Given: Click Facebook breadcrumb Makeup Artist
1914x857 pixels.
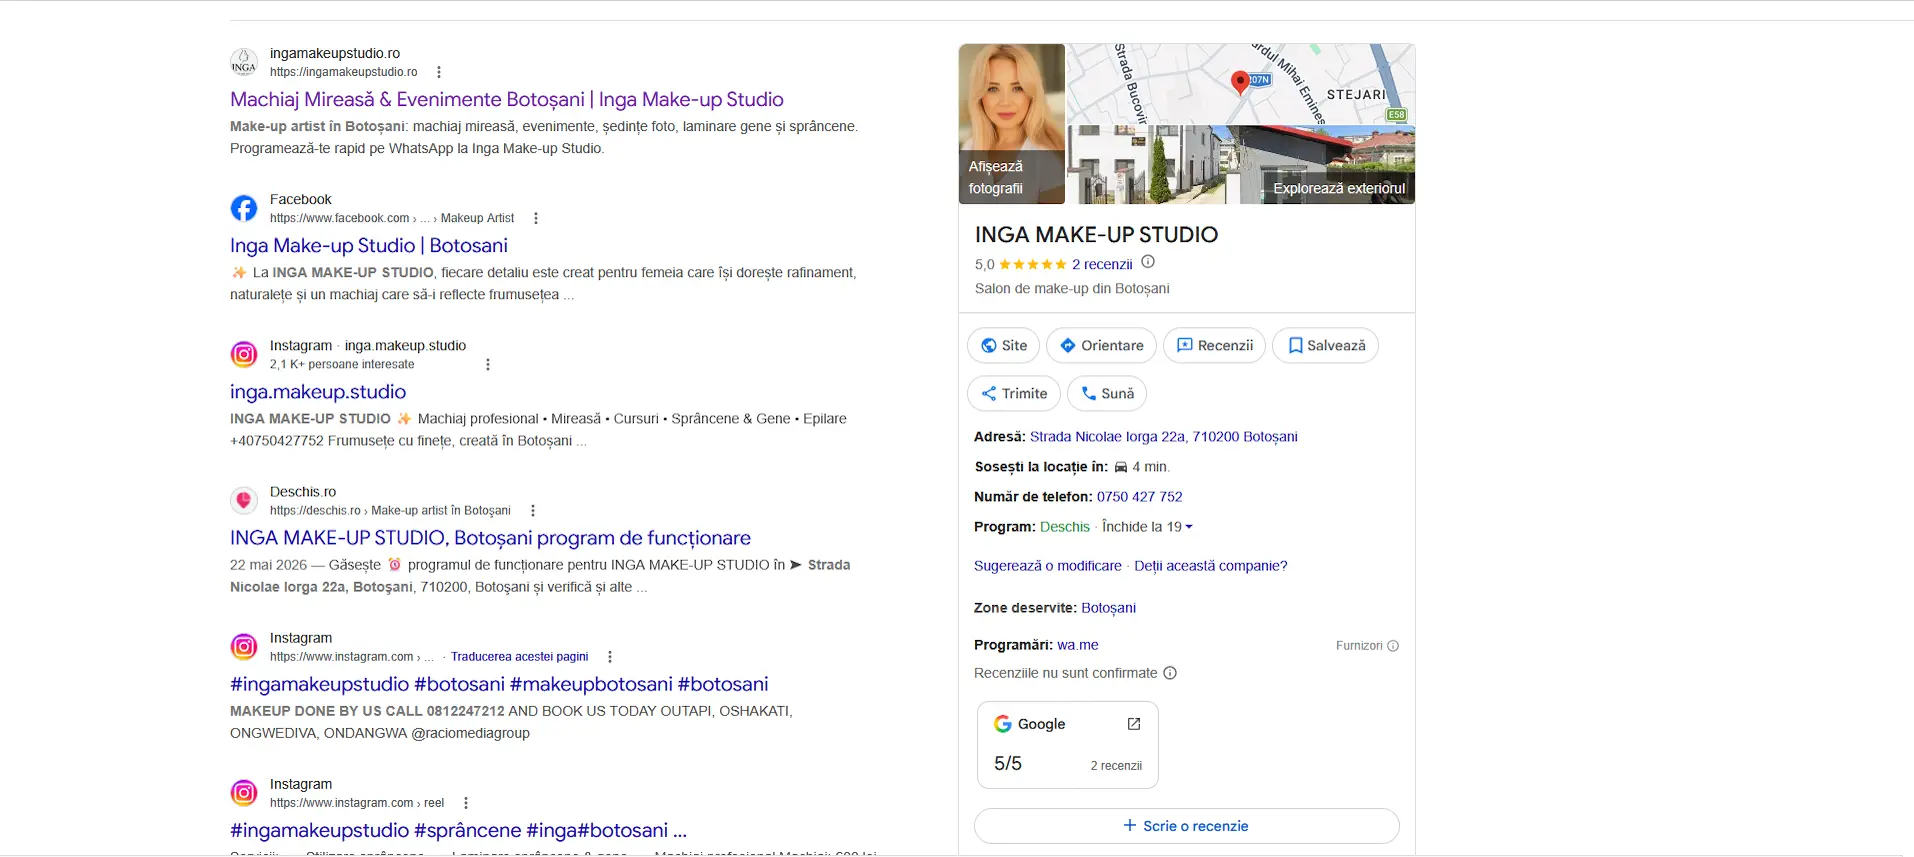Looking at the screenshot, I should 477,218.
